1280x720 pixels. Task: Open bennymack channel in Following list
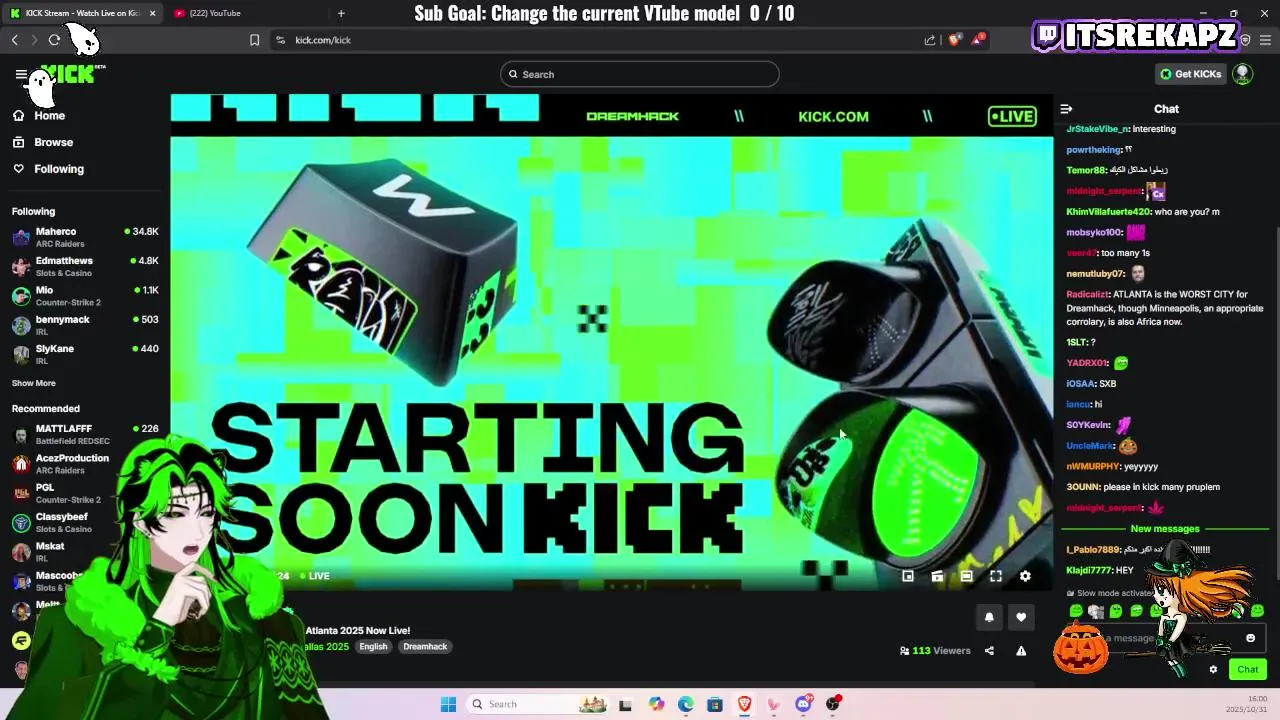pos(85,325)
